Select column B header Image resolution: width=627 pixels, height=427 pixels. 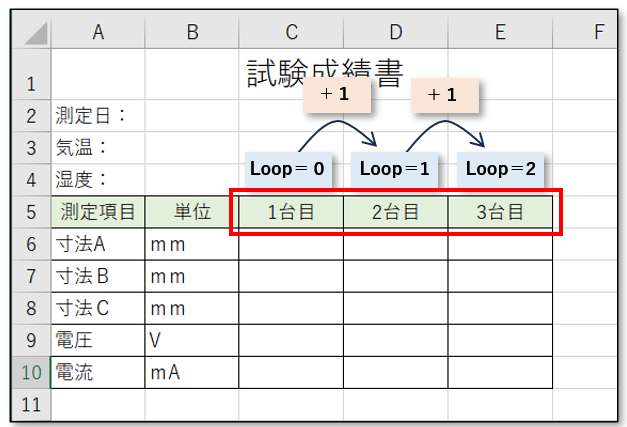[191, 33]
